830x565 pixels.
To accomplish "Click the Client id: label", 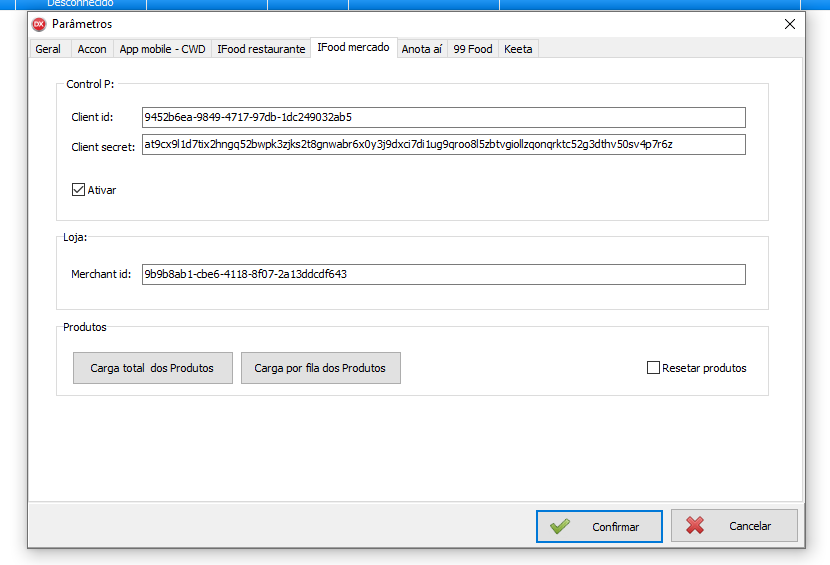I will pyautogui.click(x=92, y=118).
